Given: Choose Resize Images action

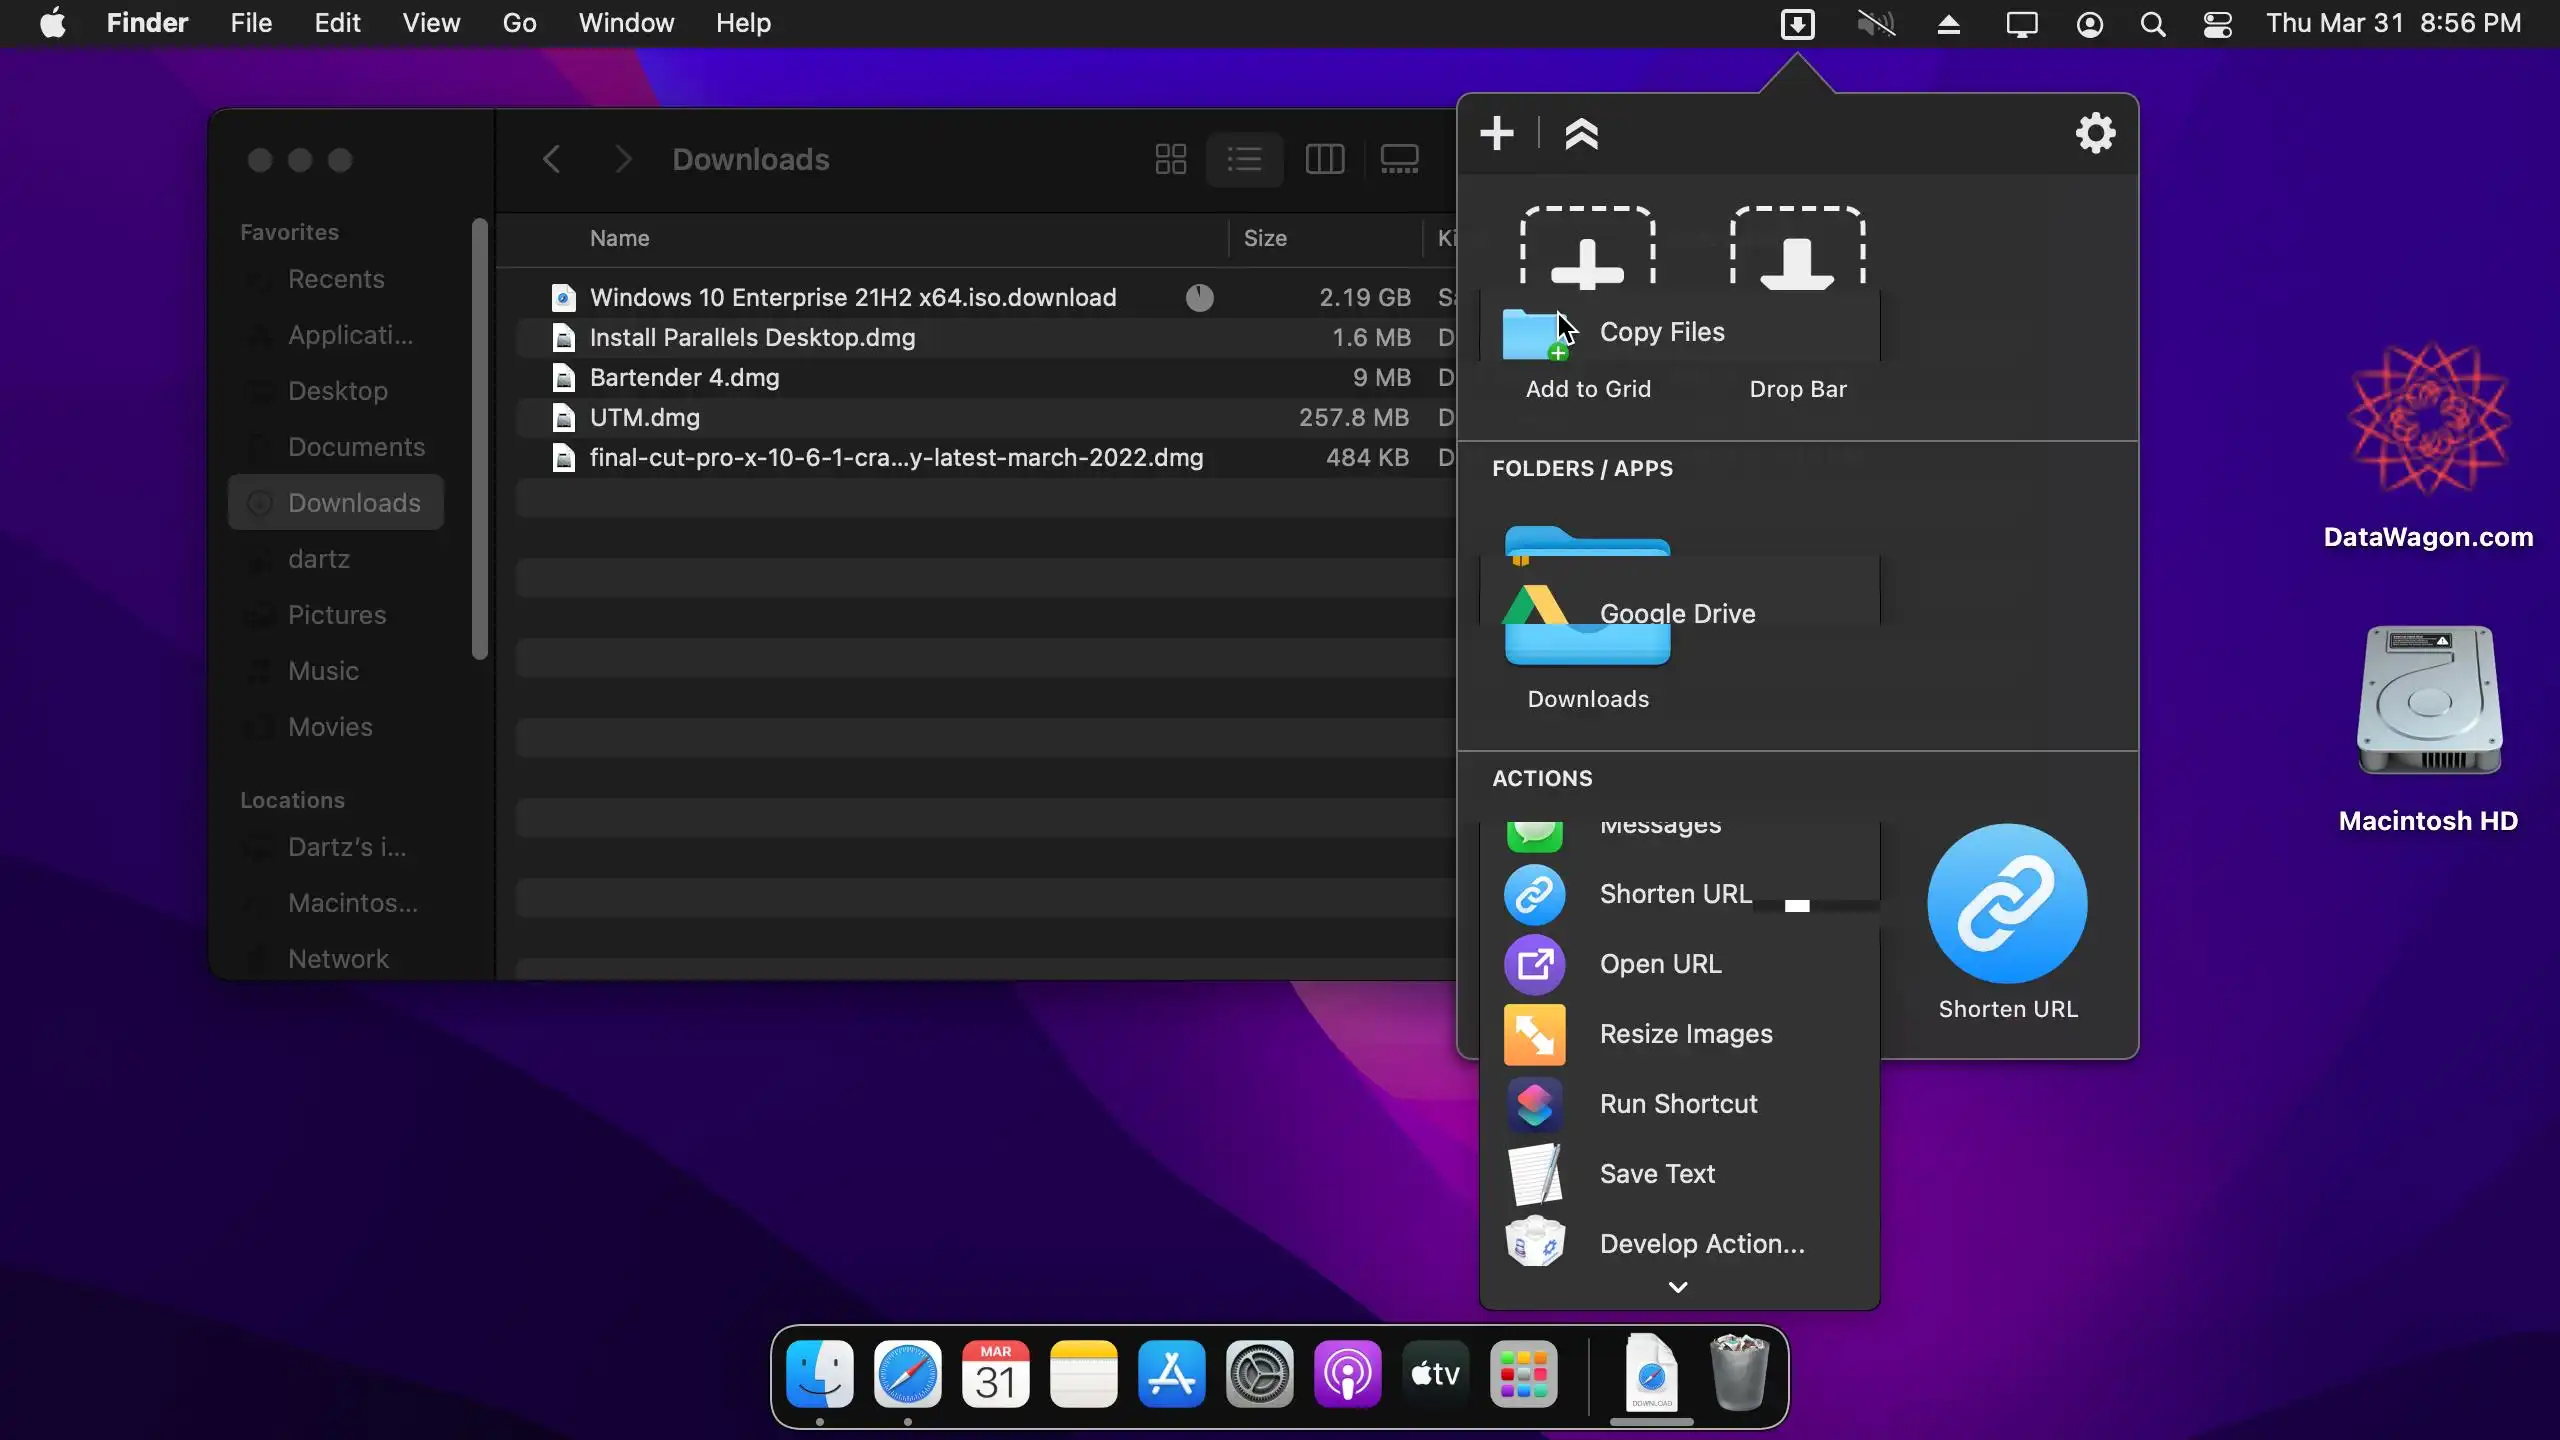Looking at the screenshot, I should tap(1685, 1034).
